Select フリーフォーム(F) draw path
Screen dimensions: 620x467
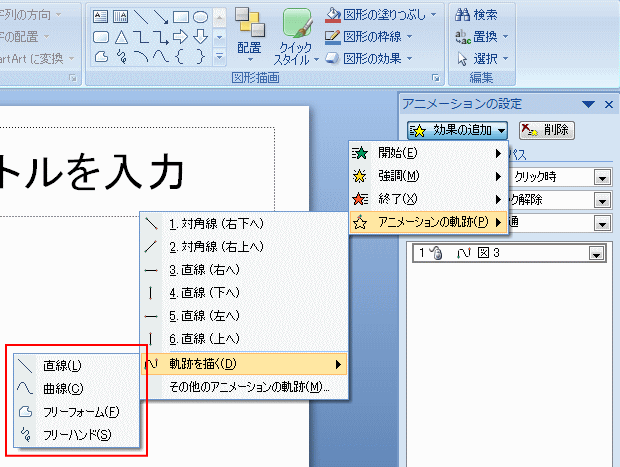(x=76, y=412)
